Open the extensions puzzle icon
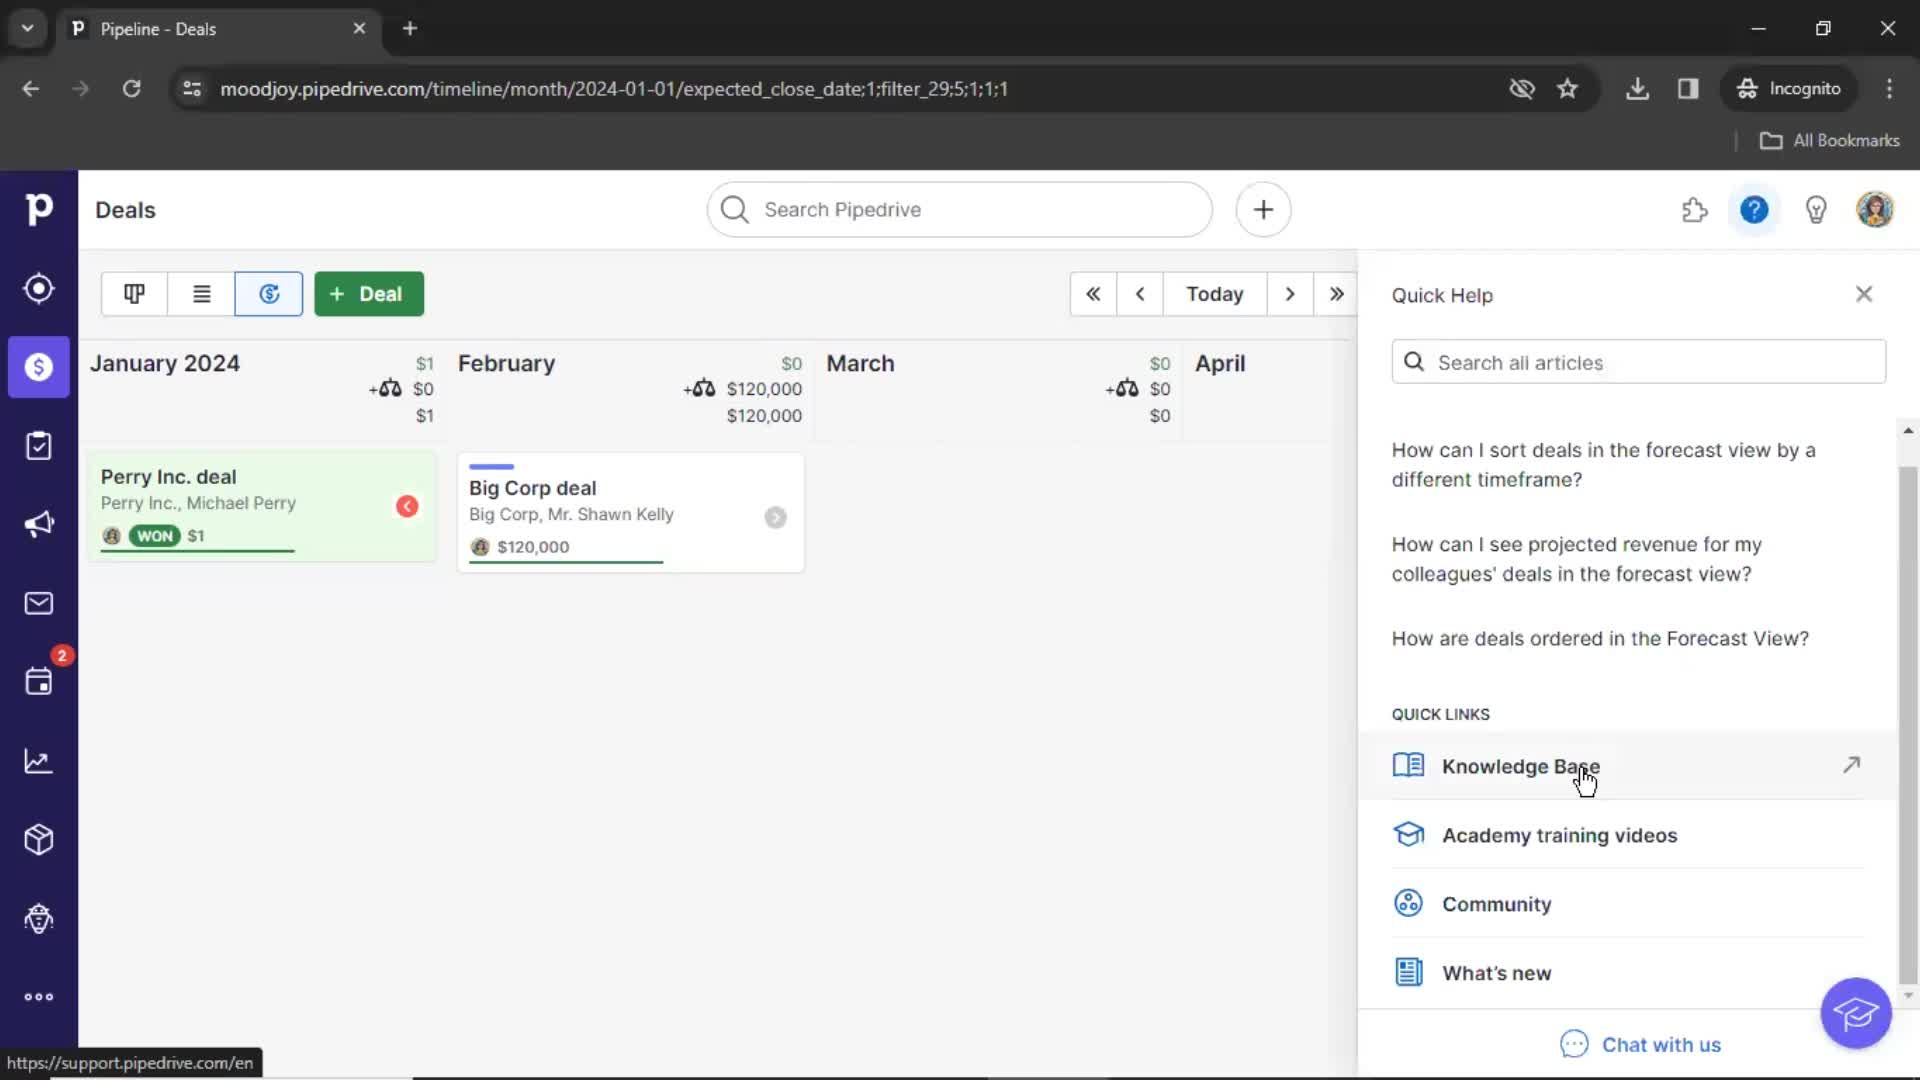Screen dimensions: 1920x1080 [1695, 210]
